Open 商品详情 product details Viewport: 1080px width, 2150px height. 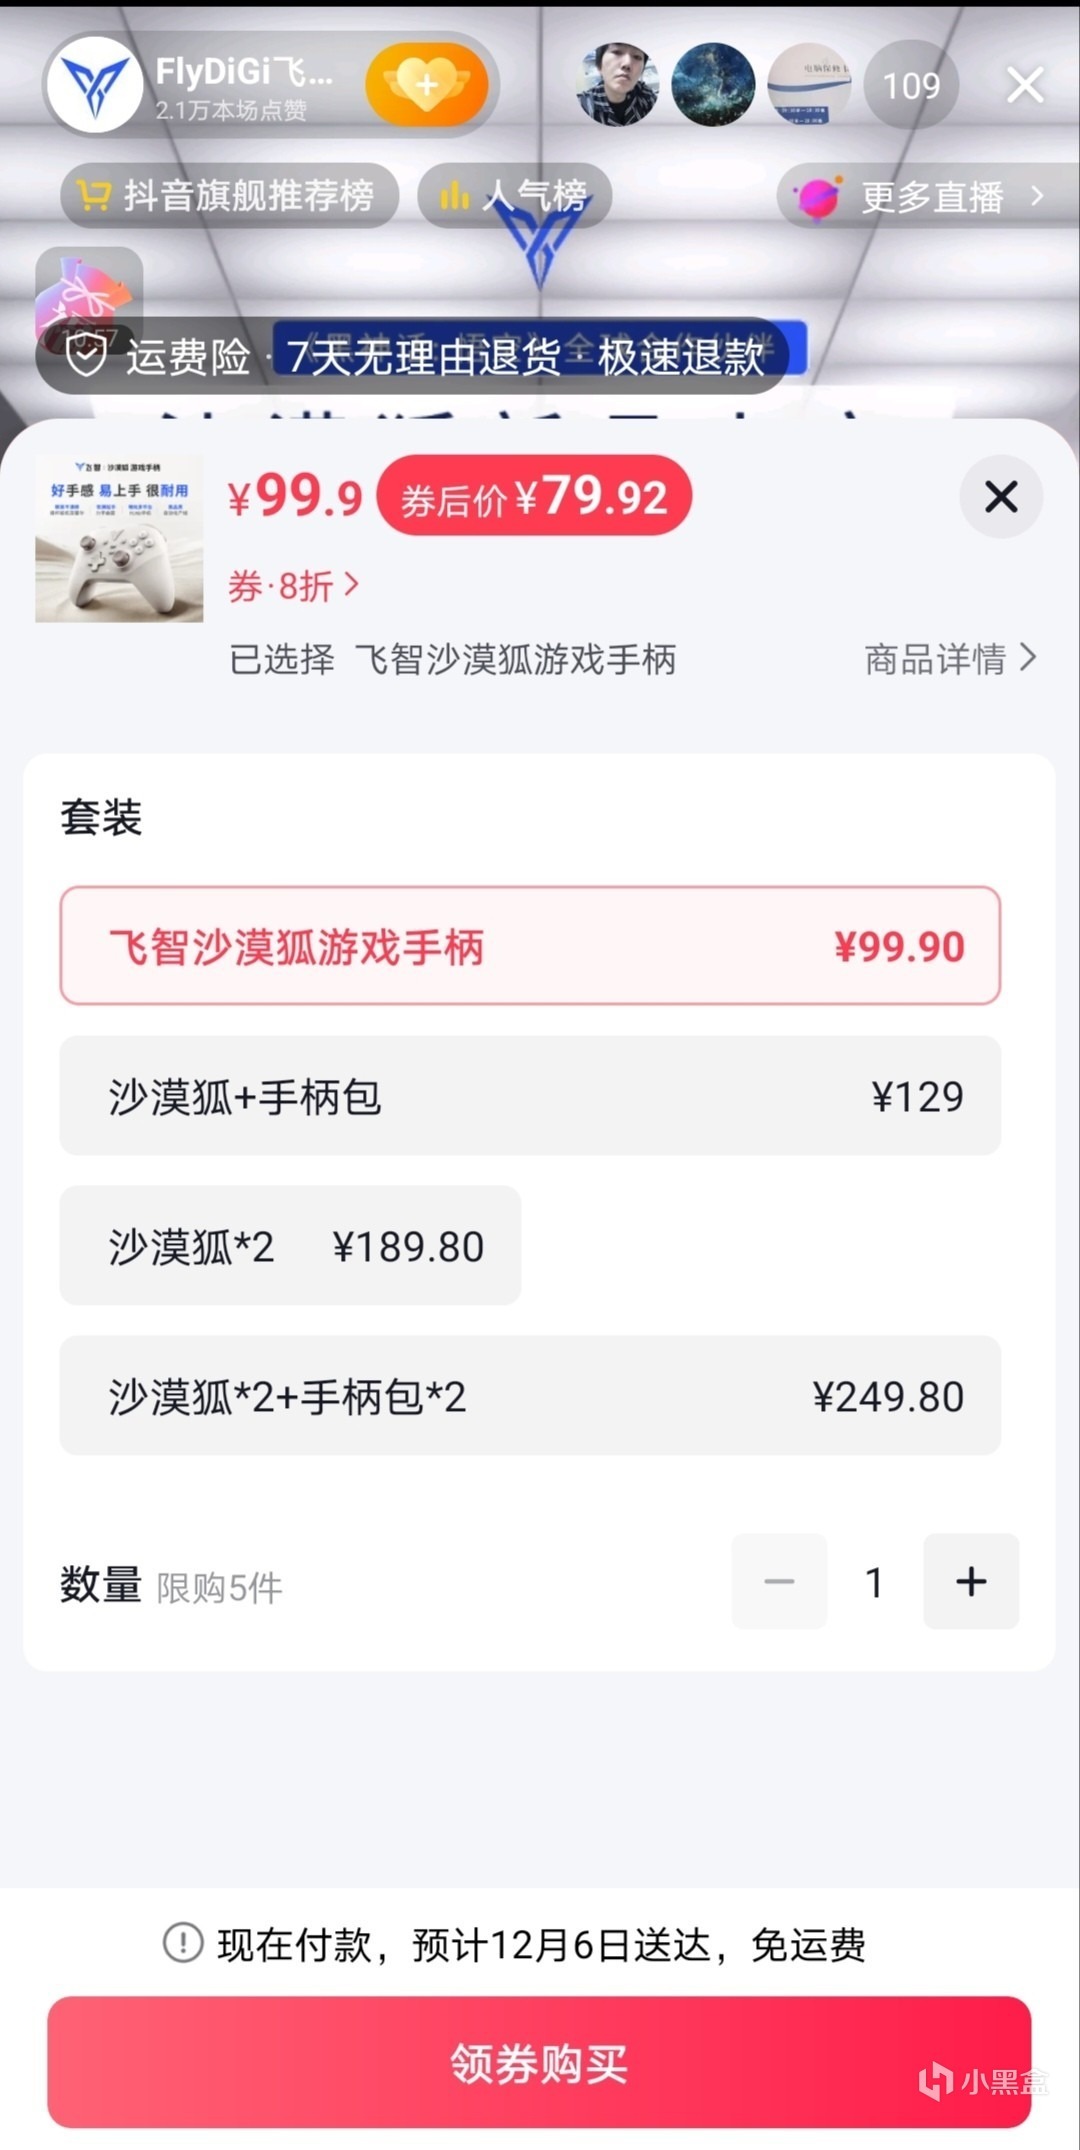click(950, 659)
